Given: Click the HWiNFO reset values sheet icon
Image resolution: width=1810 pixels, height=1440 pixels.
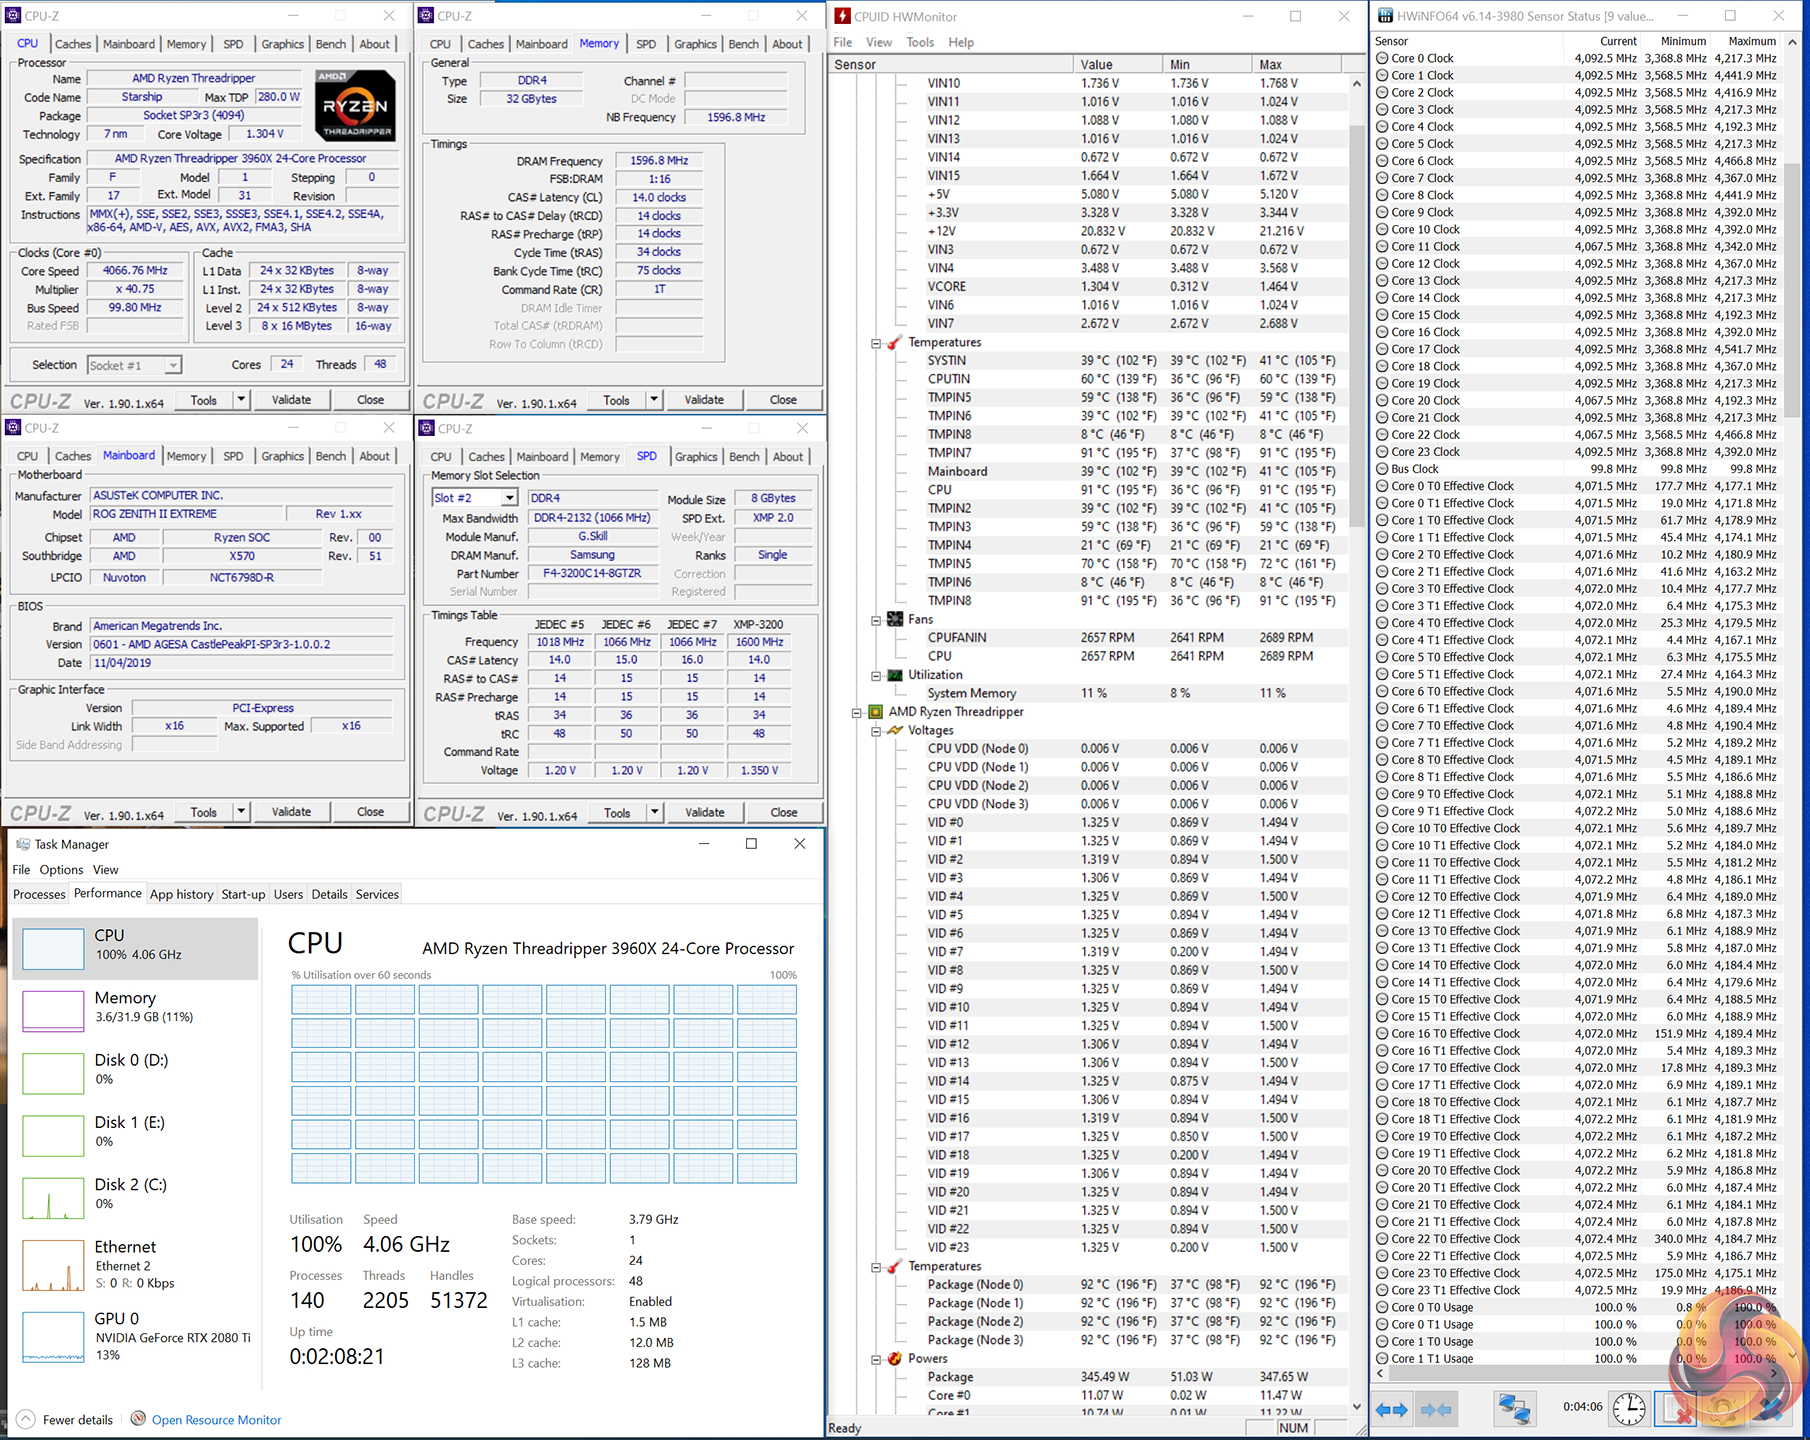Looking at the screenshot, I should click(1674, 1409).
